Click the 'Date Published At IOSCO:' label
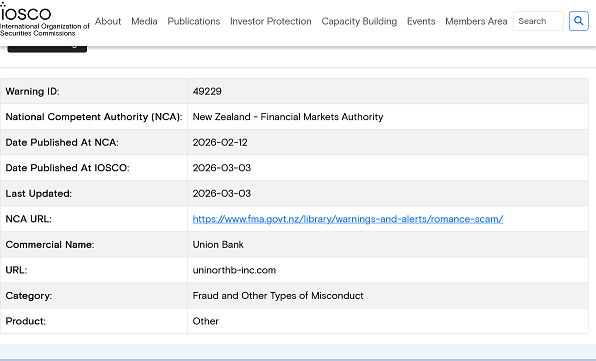Viewport: 596px width, 361px height. pyautogui.click(x=67, y=168)
